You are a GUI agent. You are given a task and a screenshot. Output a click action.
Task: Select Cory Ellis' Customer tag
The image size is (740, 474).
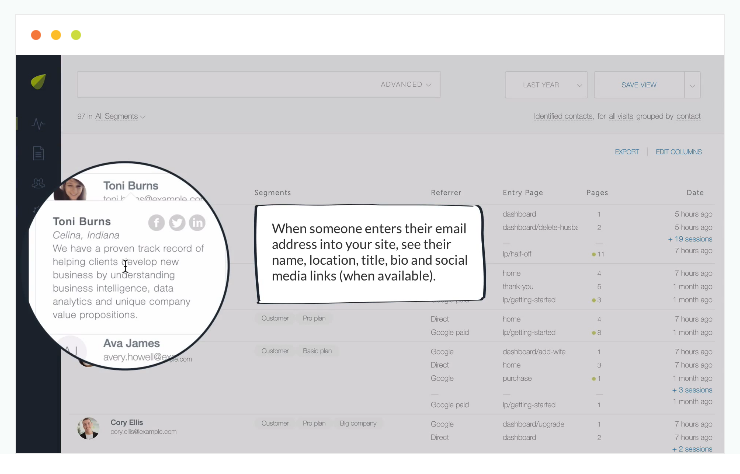[x=275, y=423]
